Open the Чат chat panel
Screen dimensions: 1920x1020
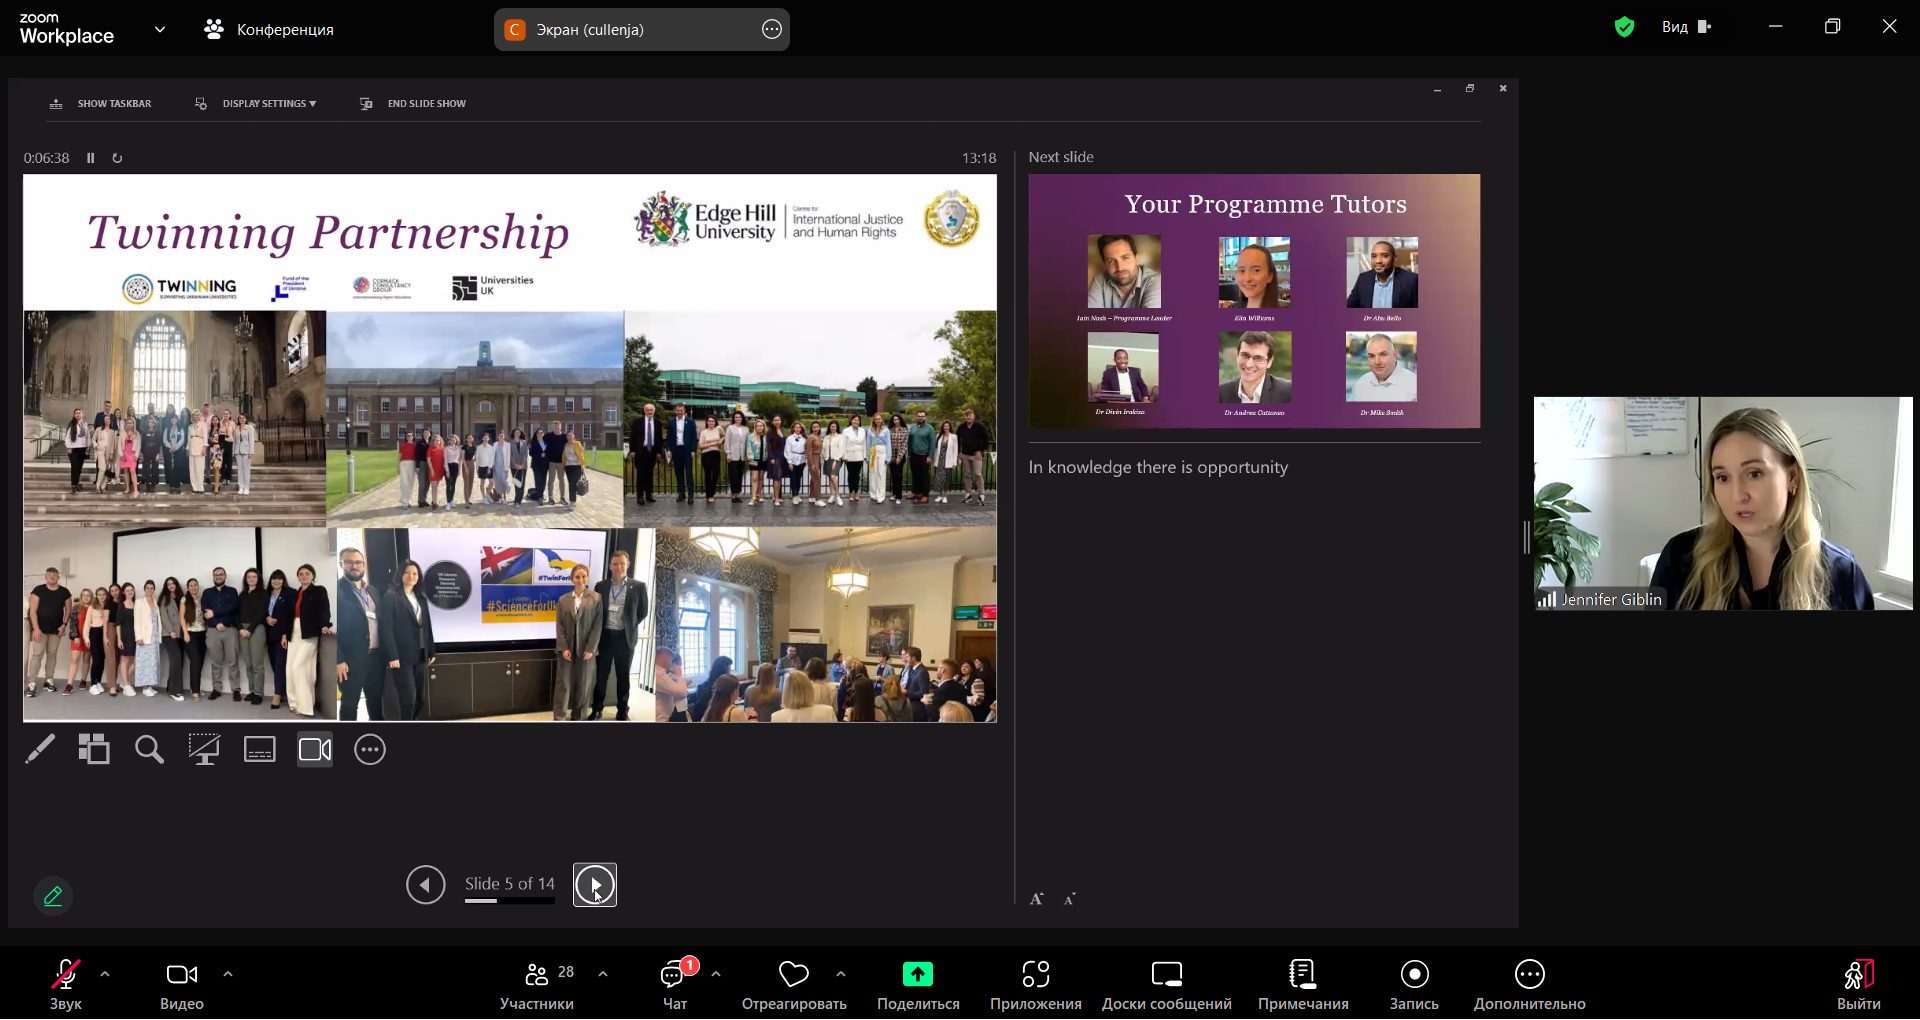point(675,985)
